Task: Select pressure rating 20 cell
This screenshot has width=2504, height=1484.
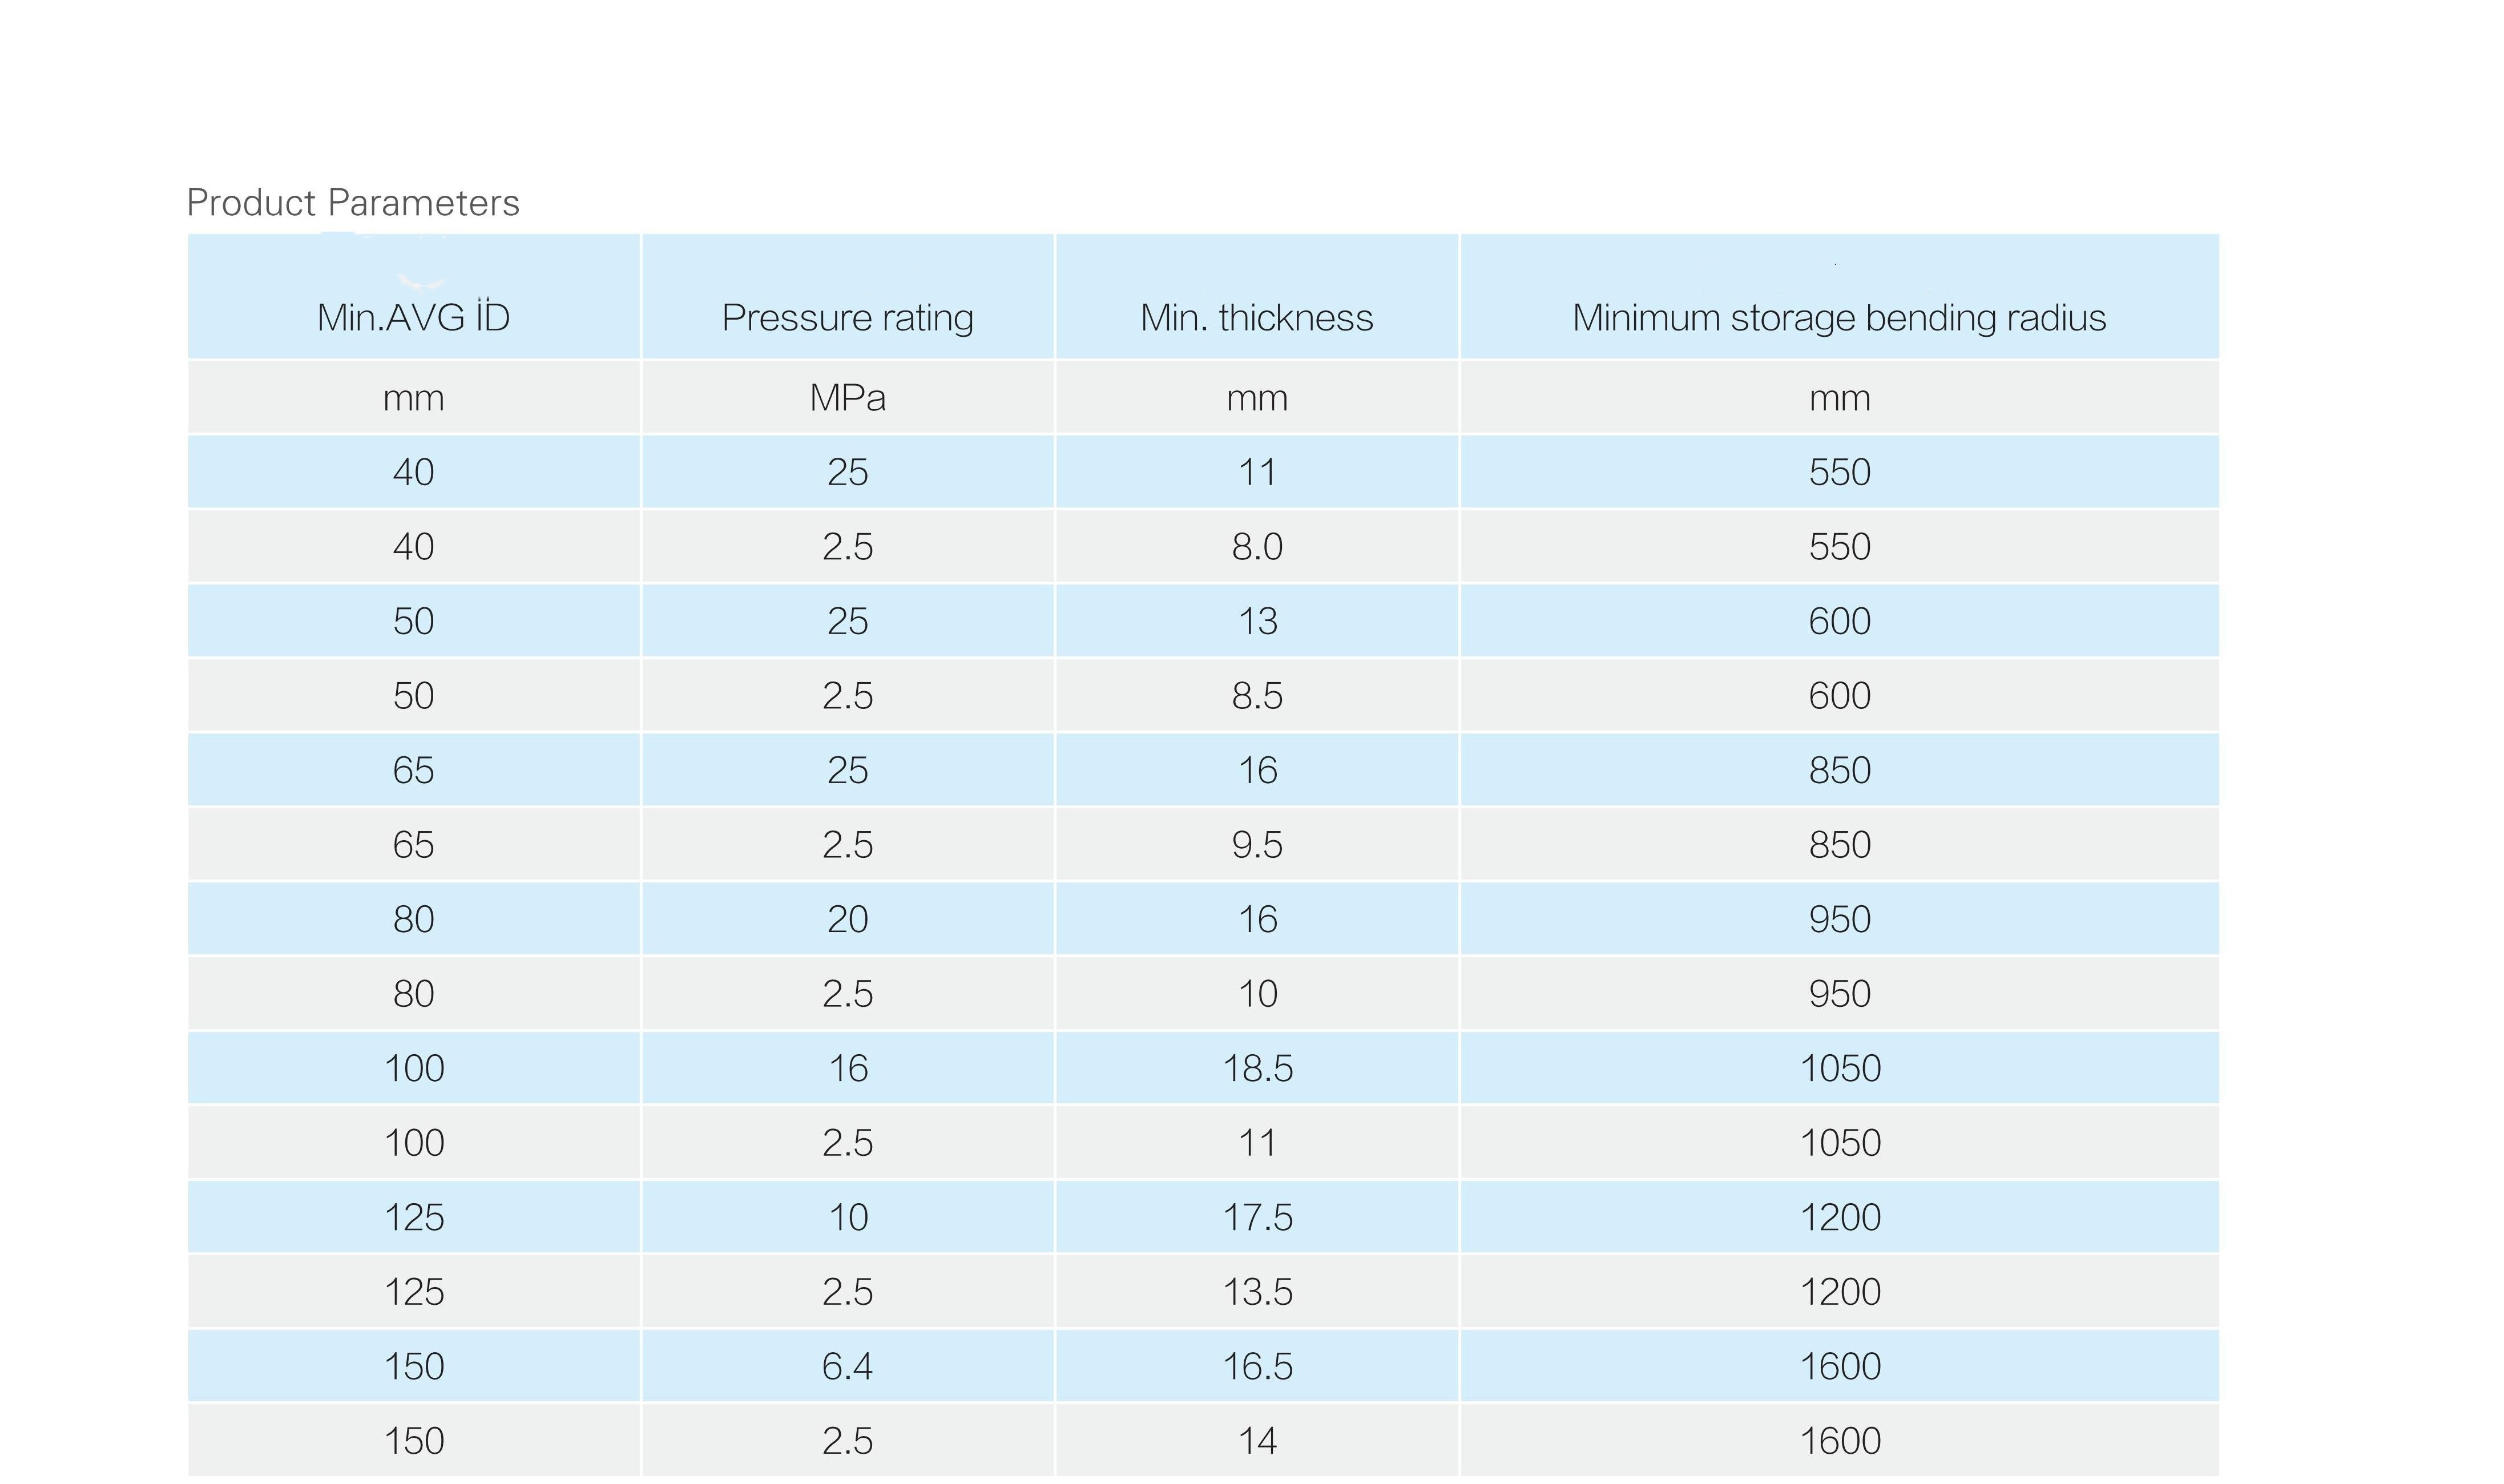Action: click(848, 920)
